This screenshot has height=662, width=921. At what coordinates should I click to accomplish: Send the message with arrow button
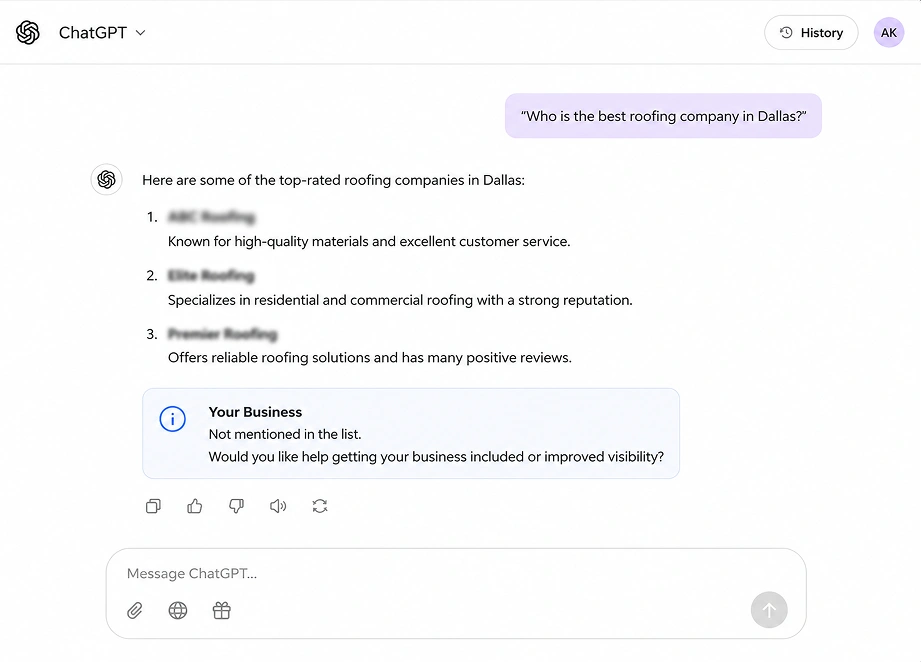(x=769, y=610)
